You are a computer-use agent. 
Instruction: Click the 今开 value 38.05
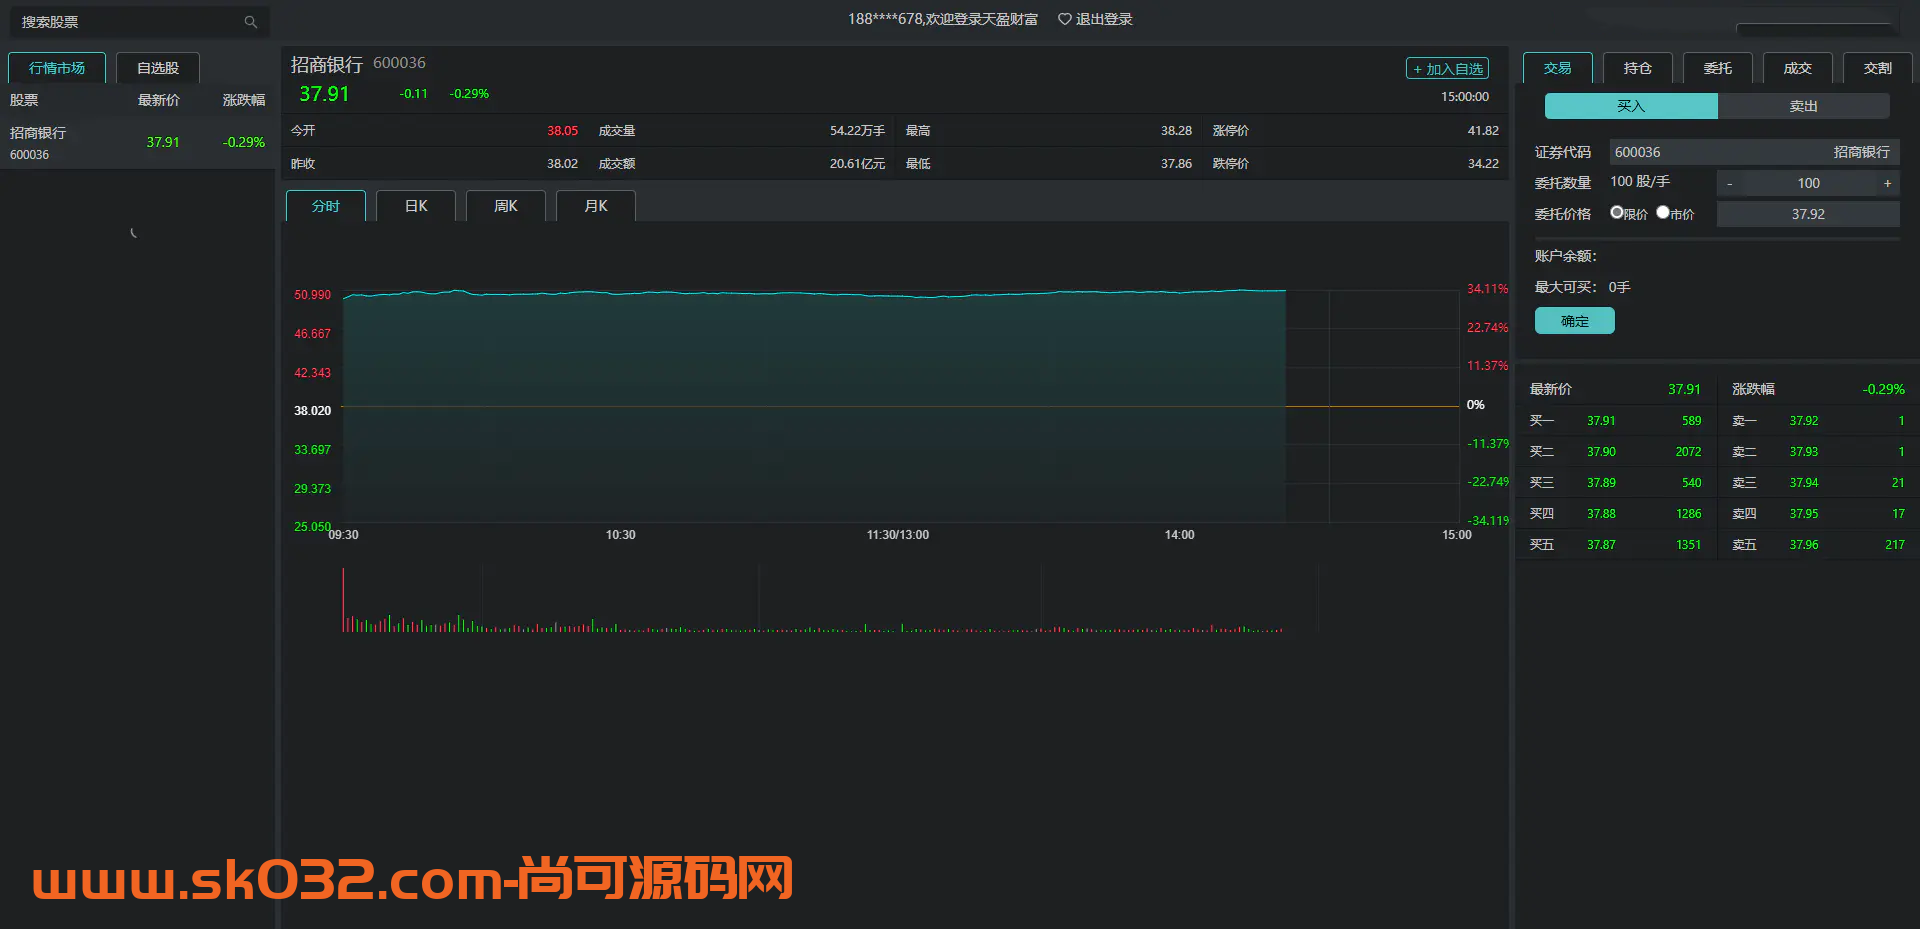(x=562, y=131)
